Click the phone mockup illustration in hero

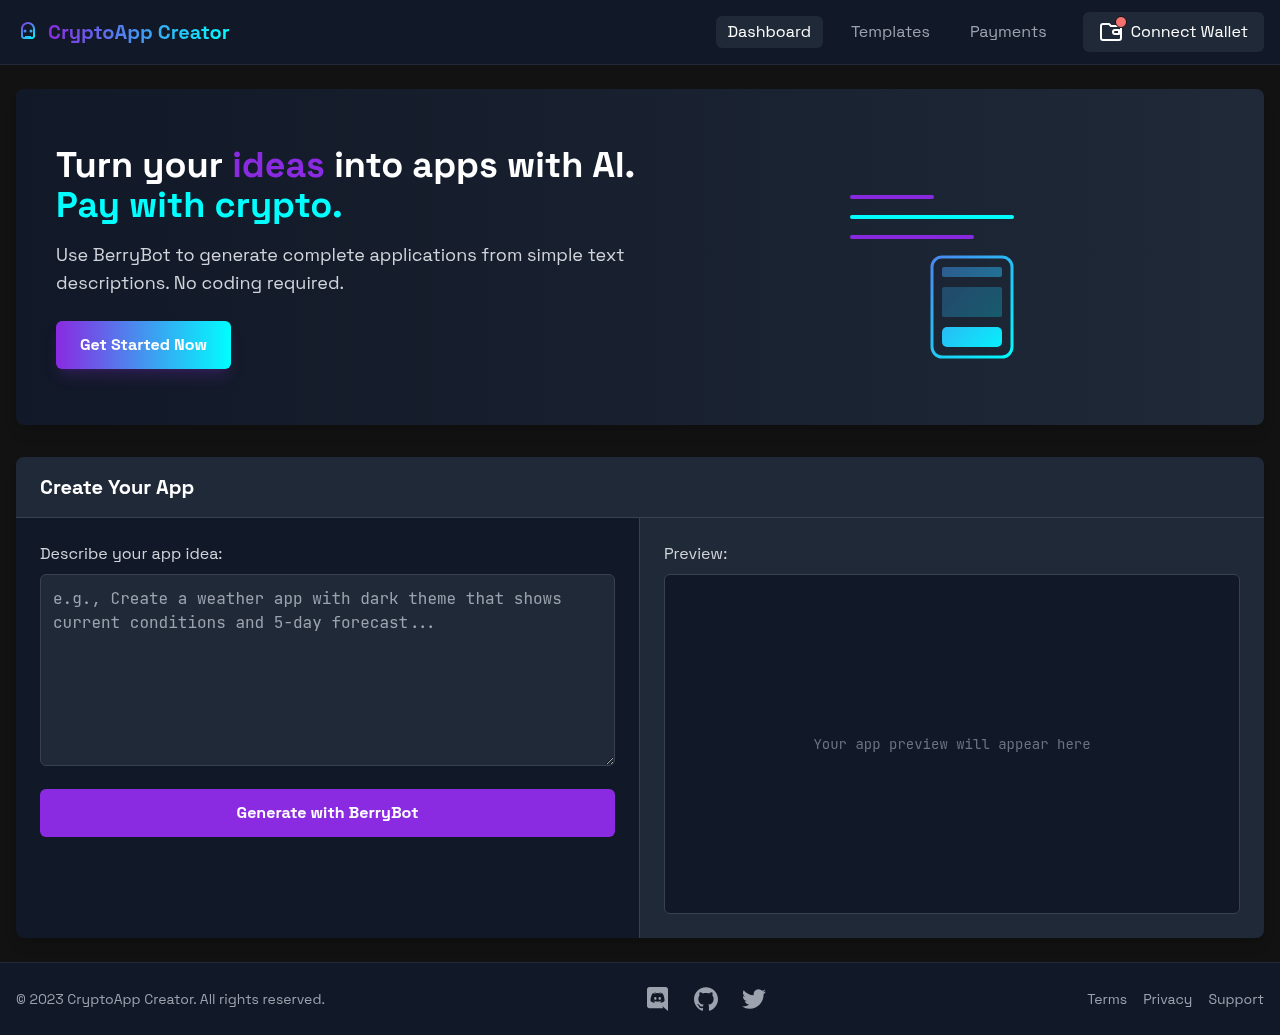coord(971,307)
